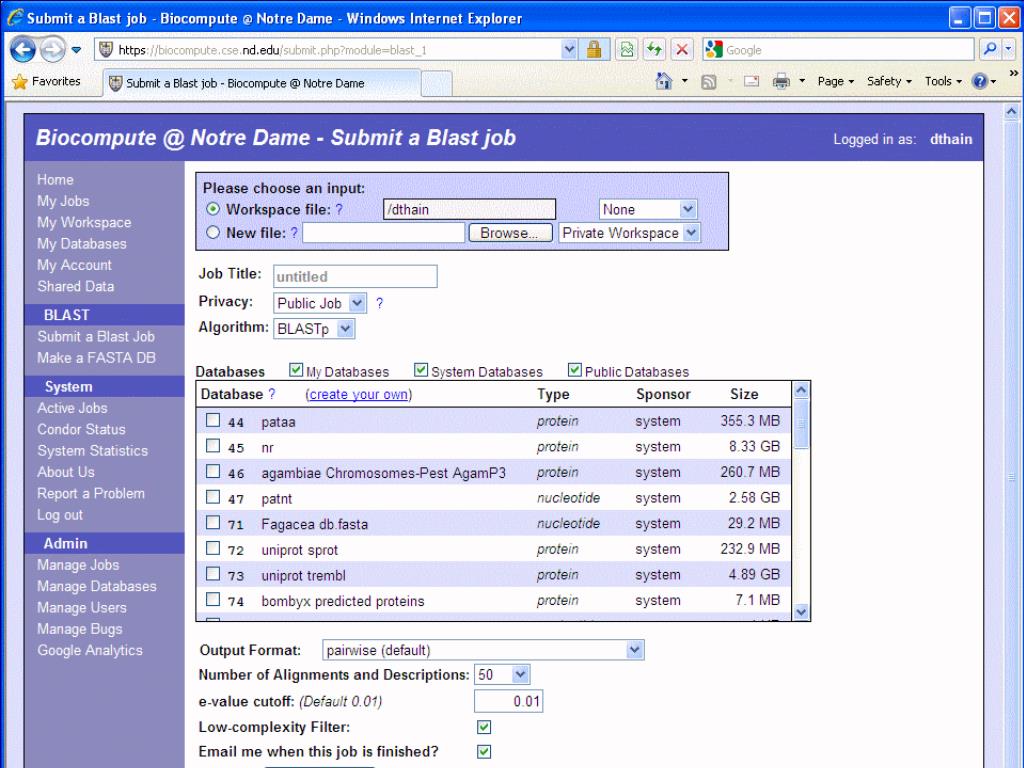Click into the Job Title field
This screenshot has width=1024, height=768.
pos(355,276)
